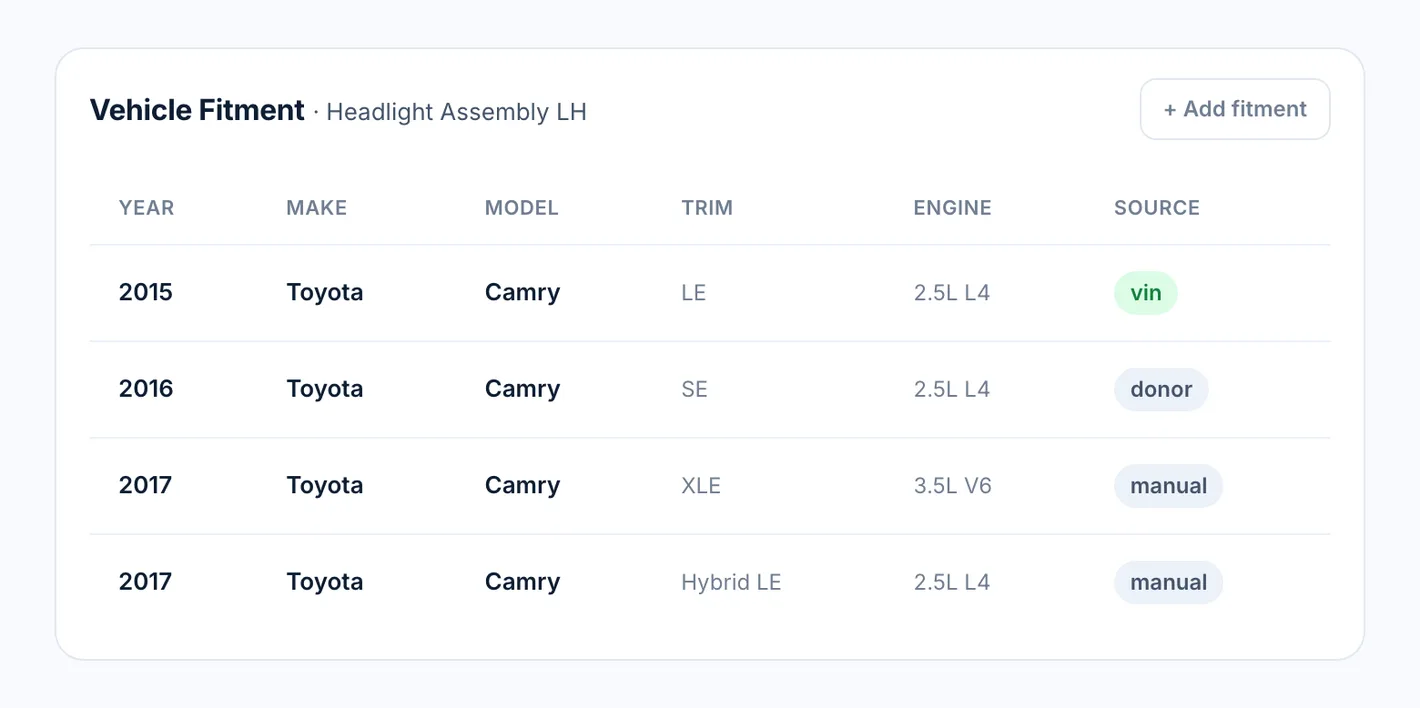The image size is (1420, 708).
Task: Click the Vehicle Fitment heading
Action: 197,110
